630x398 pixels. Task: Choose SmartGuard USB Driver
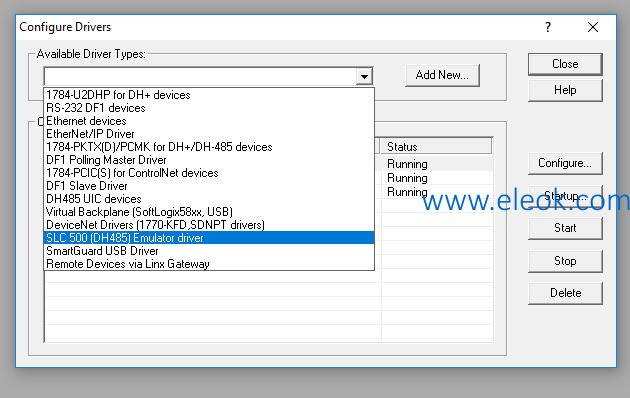point(209,251)
